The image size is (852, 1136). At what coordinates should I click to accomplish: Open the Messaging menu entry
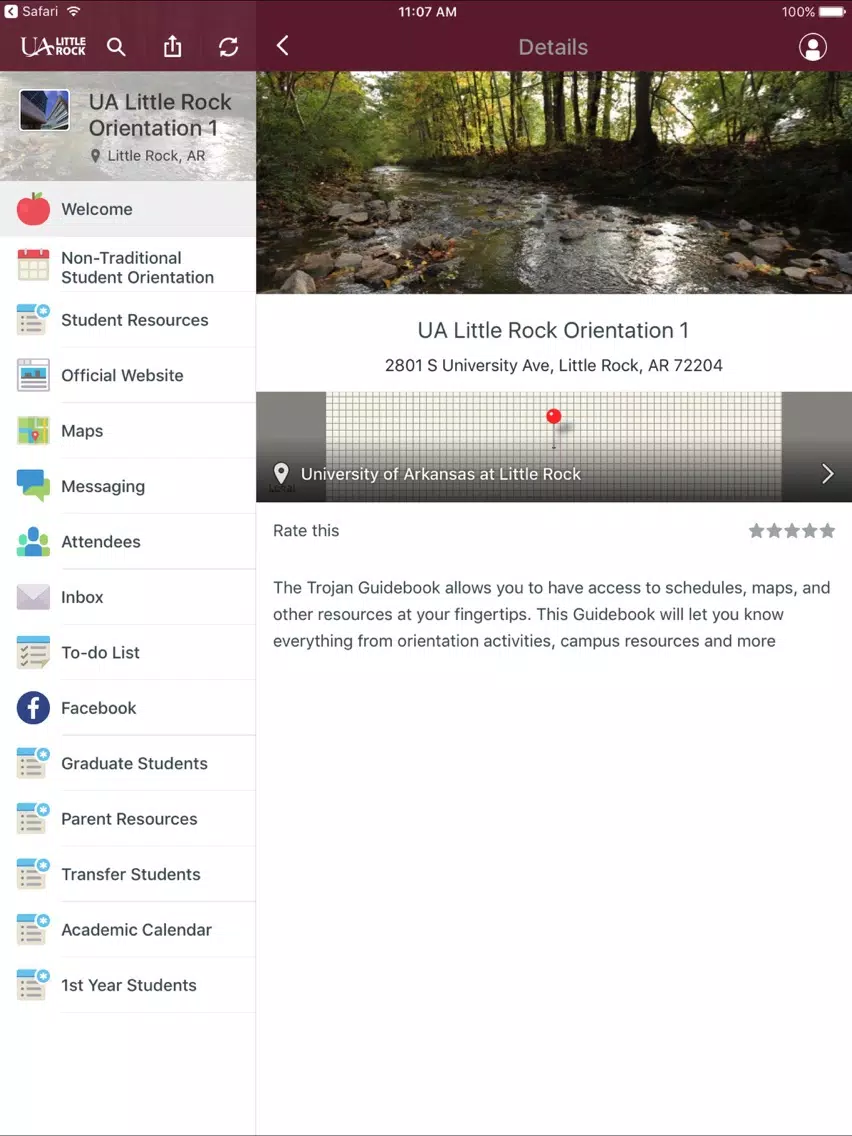tap(128, 486)
